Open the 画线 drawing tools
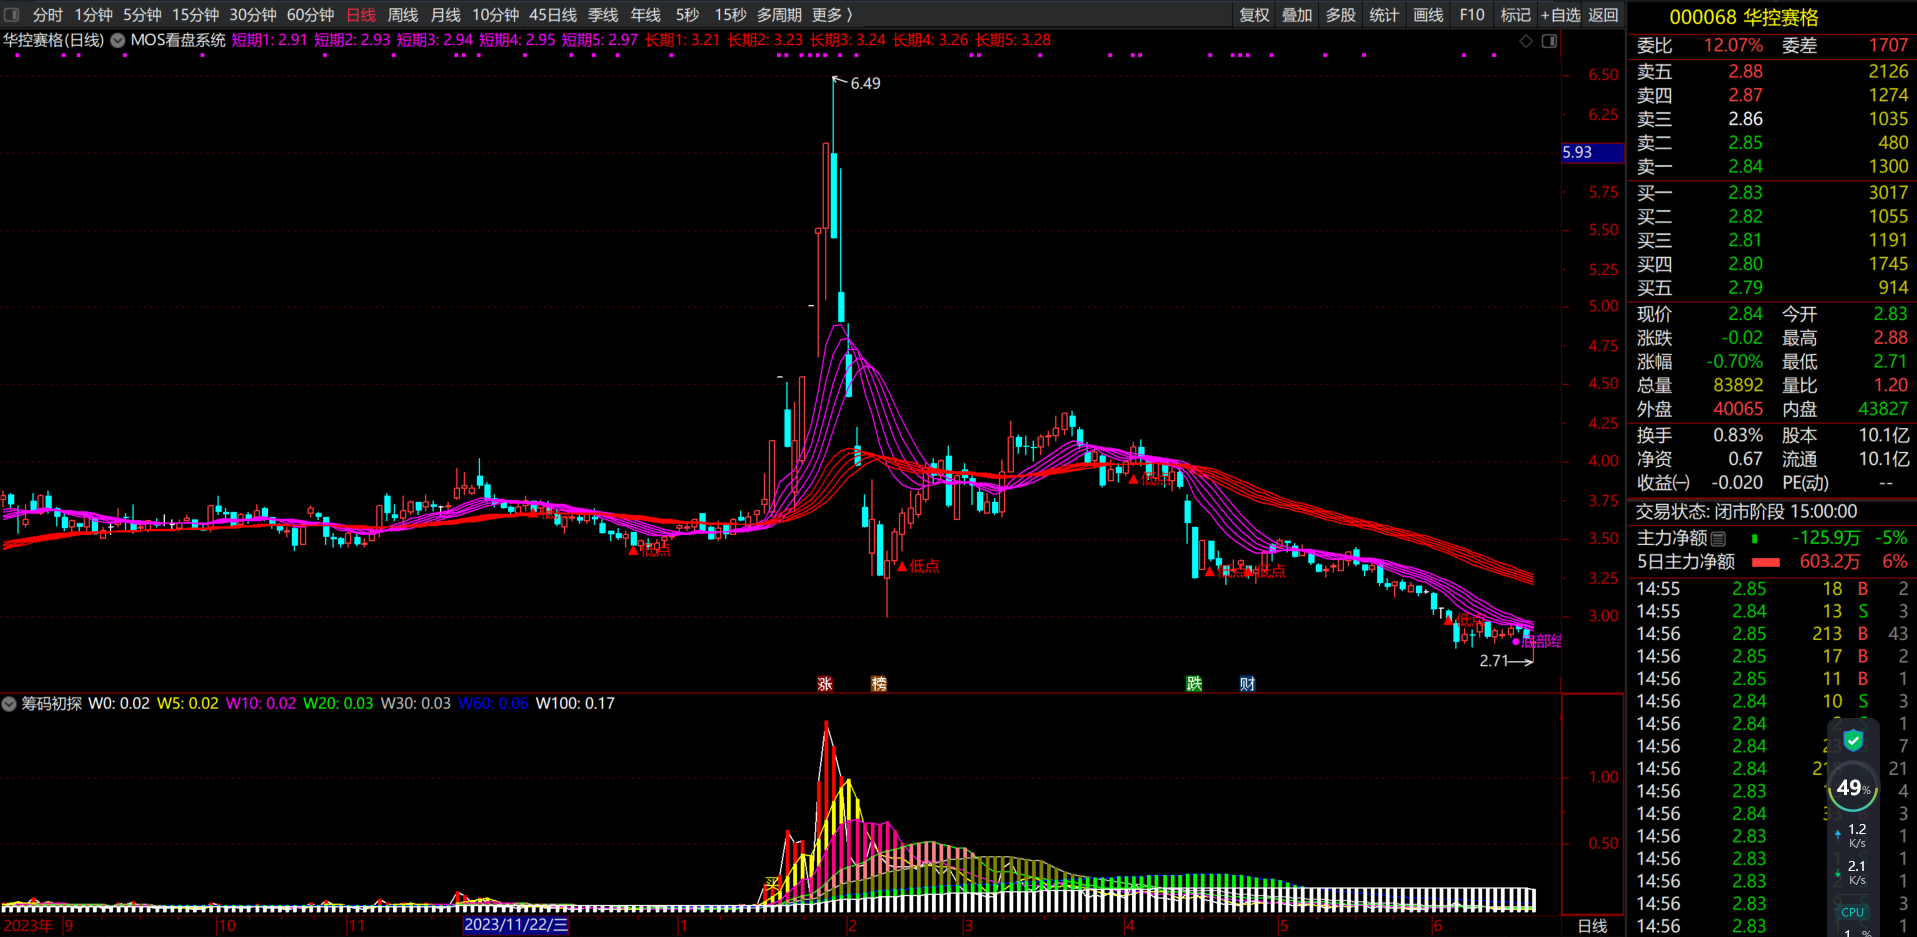The image size is (1917, 937). (1428, 15)
